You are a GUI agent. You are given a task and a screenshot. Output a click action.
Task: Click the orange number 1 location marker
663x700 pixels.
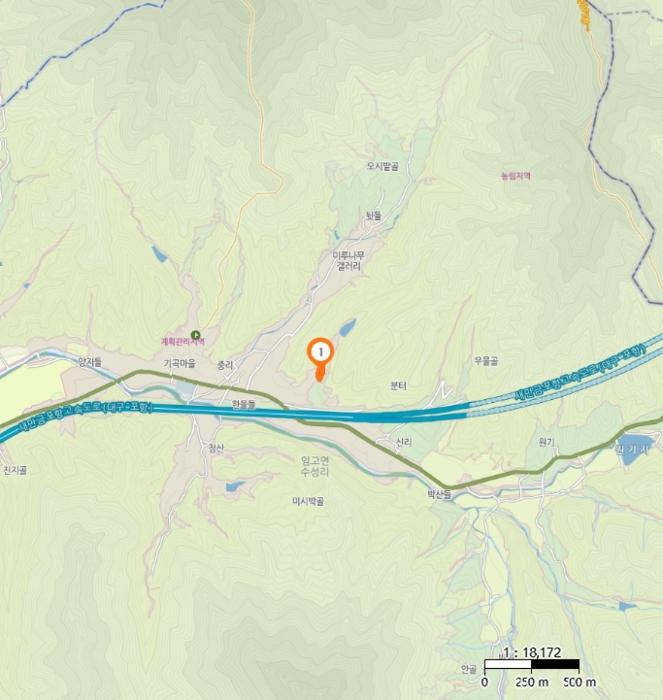click(x=321, y=358)
